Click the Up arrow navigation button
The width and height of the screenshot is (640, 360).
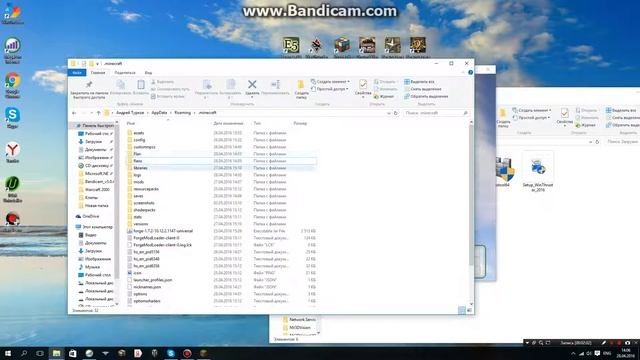[98, 113]
